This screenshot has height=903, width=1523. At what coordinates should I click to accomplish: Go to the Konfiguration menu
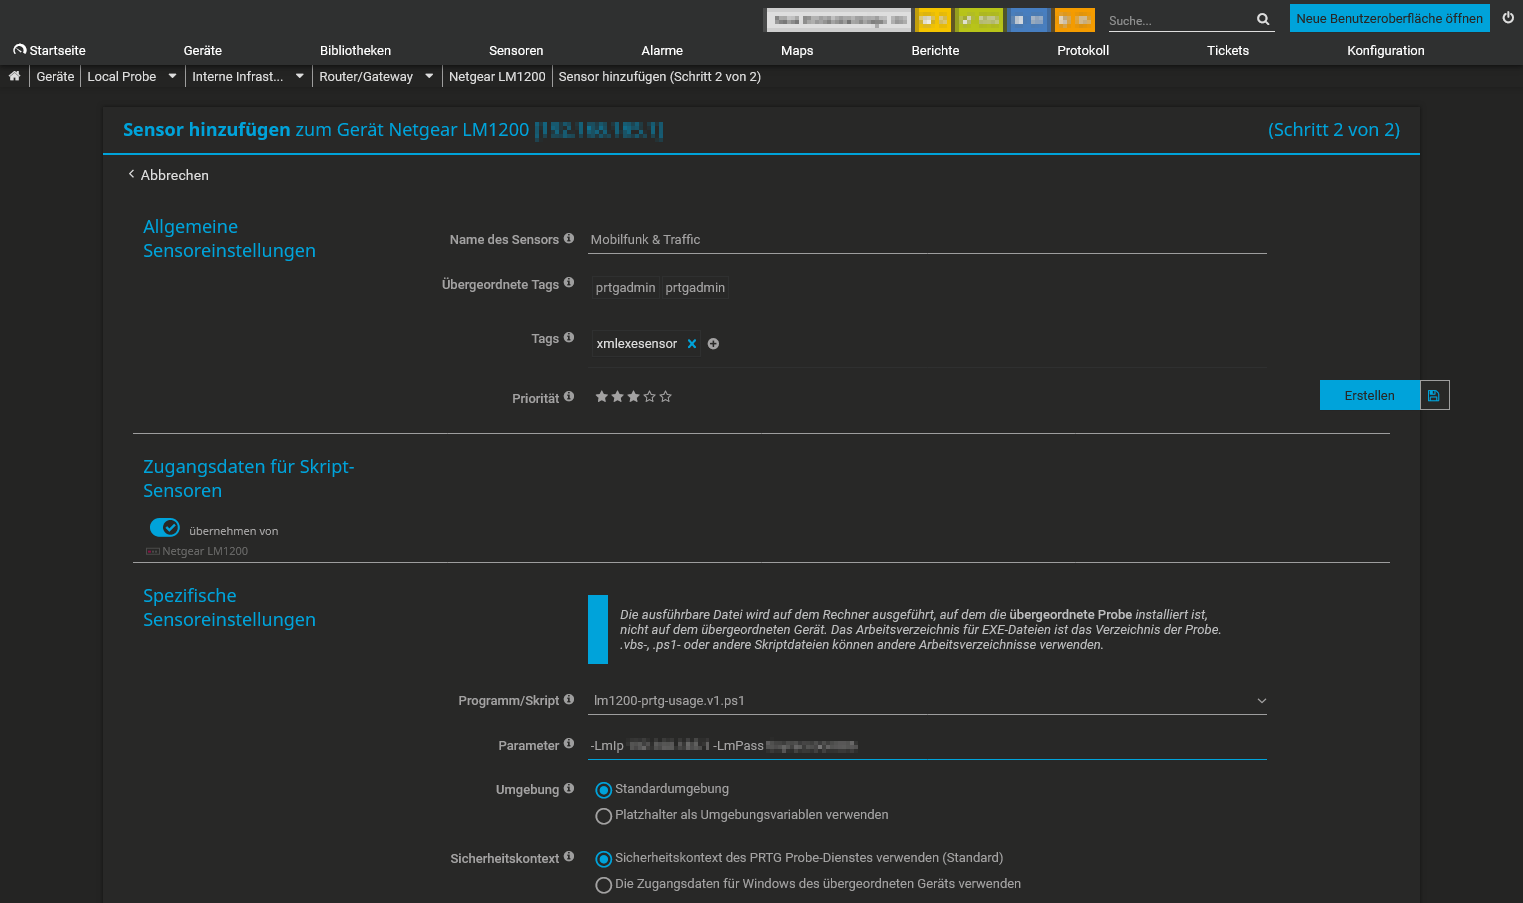tap(1385, 50)
